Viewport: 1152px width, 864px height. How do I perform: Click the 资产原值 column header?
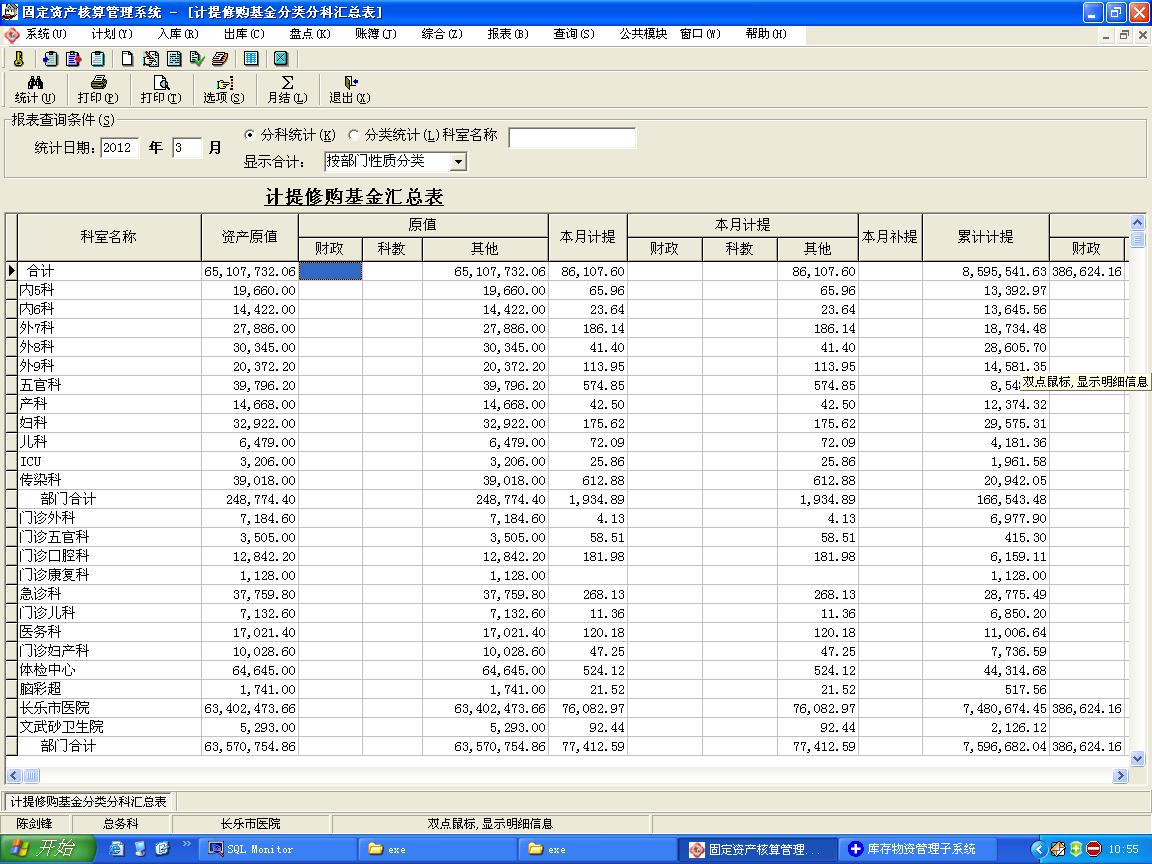(x=250, y=237)
